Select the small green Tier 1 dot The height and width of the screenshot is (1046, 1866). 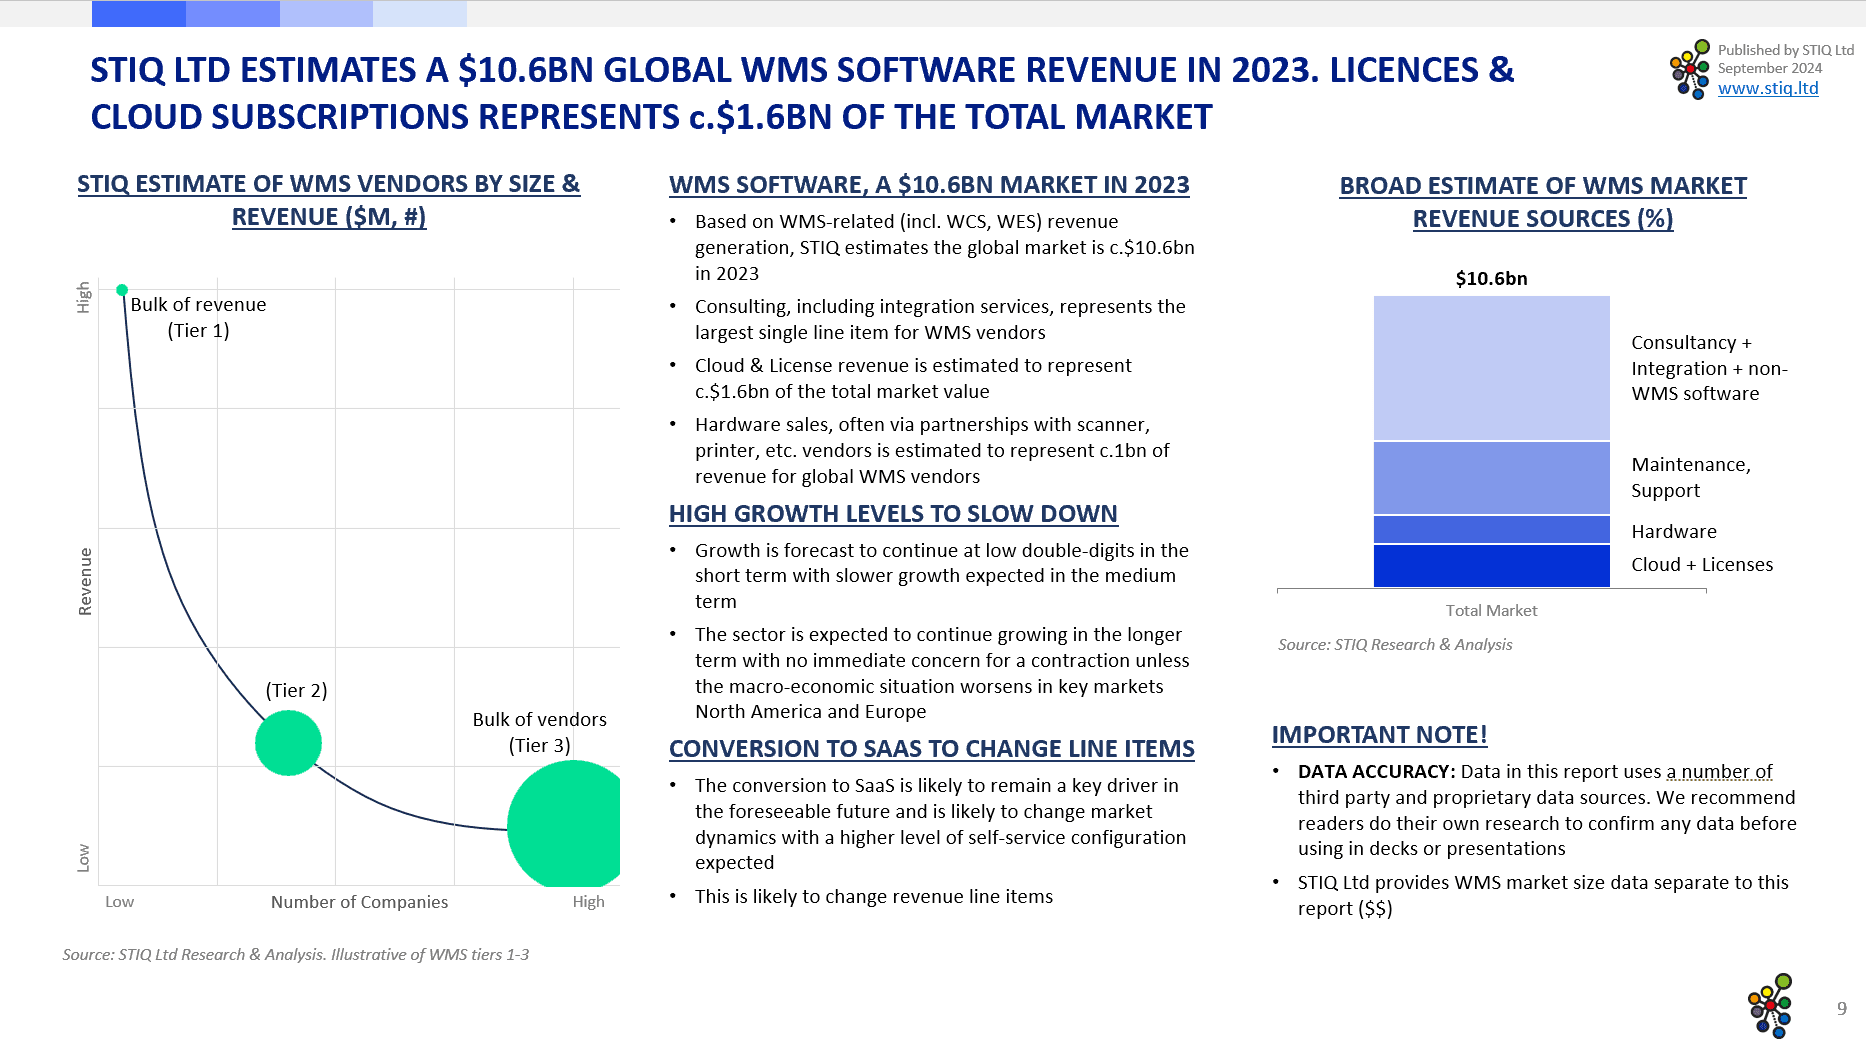(x=122, y=290)
